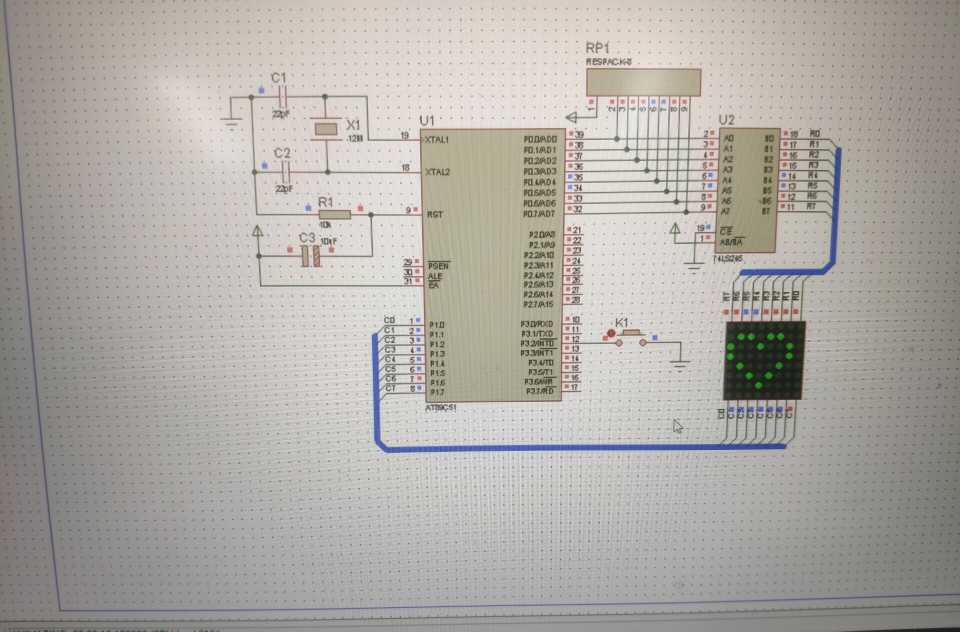The height and width of the screenshot is (632, 960).
Task: Click the XTAL2 pin label on U1
Action: (x=438, y=172)
